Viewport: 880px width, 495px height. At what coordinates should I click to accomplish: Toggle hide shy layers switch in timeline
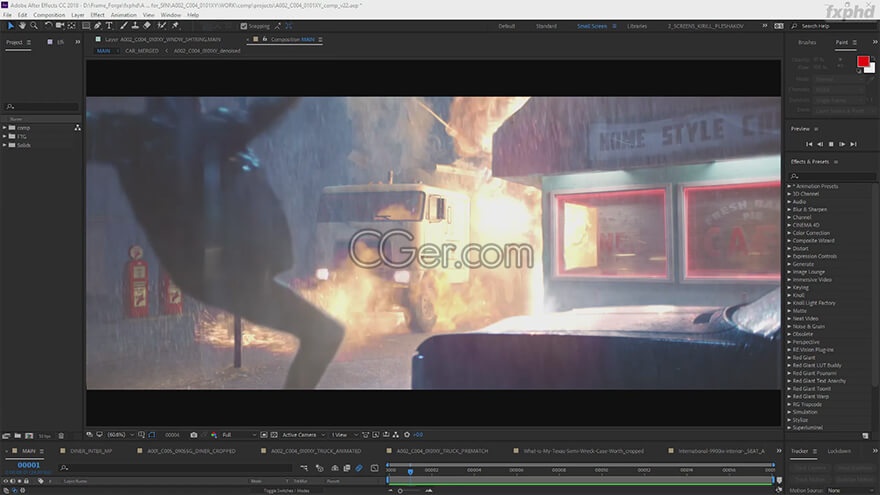(x=334, y=468)
